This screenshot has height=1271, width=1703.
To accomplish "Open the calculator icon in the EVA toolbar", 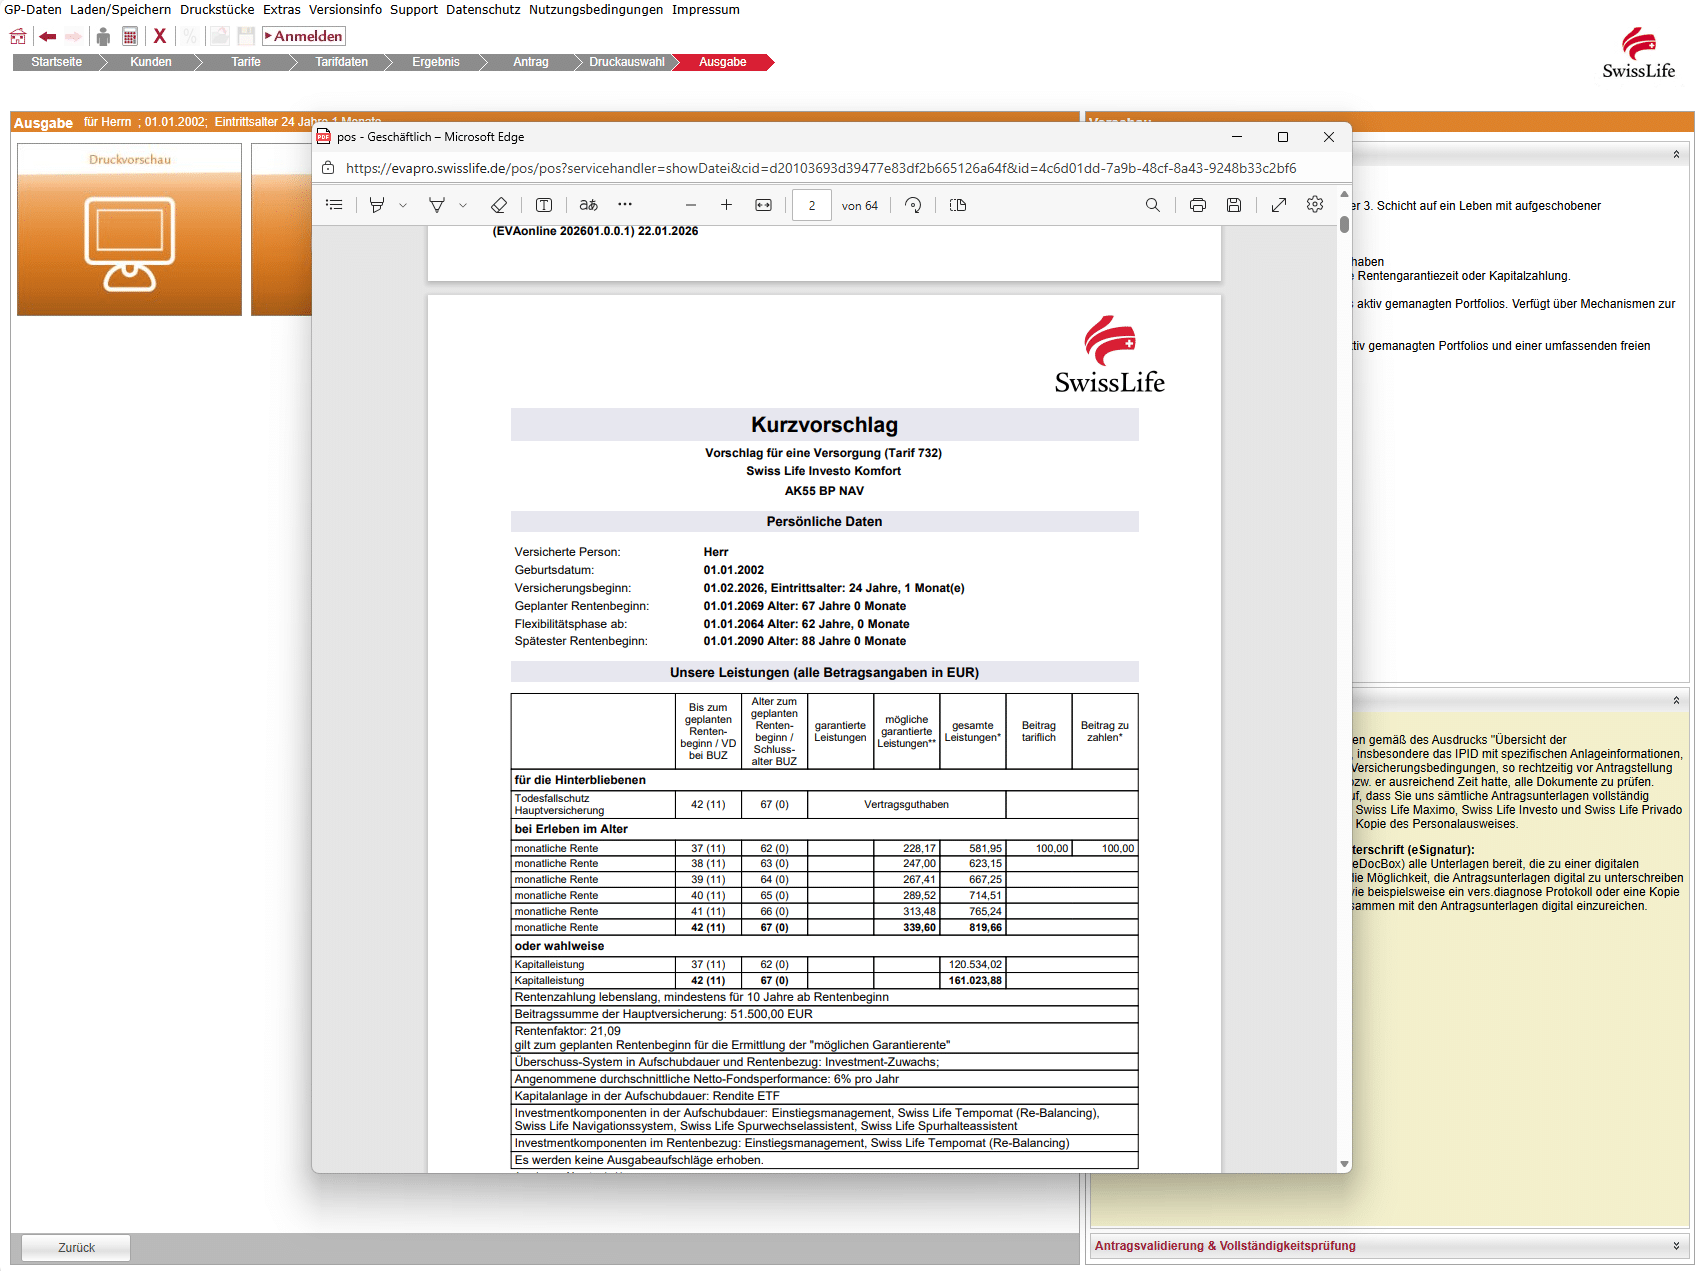I will [130, 36].
